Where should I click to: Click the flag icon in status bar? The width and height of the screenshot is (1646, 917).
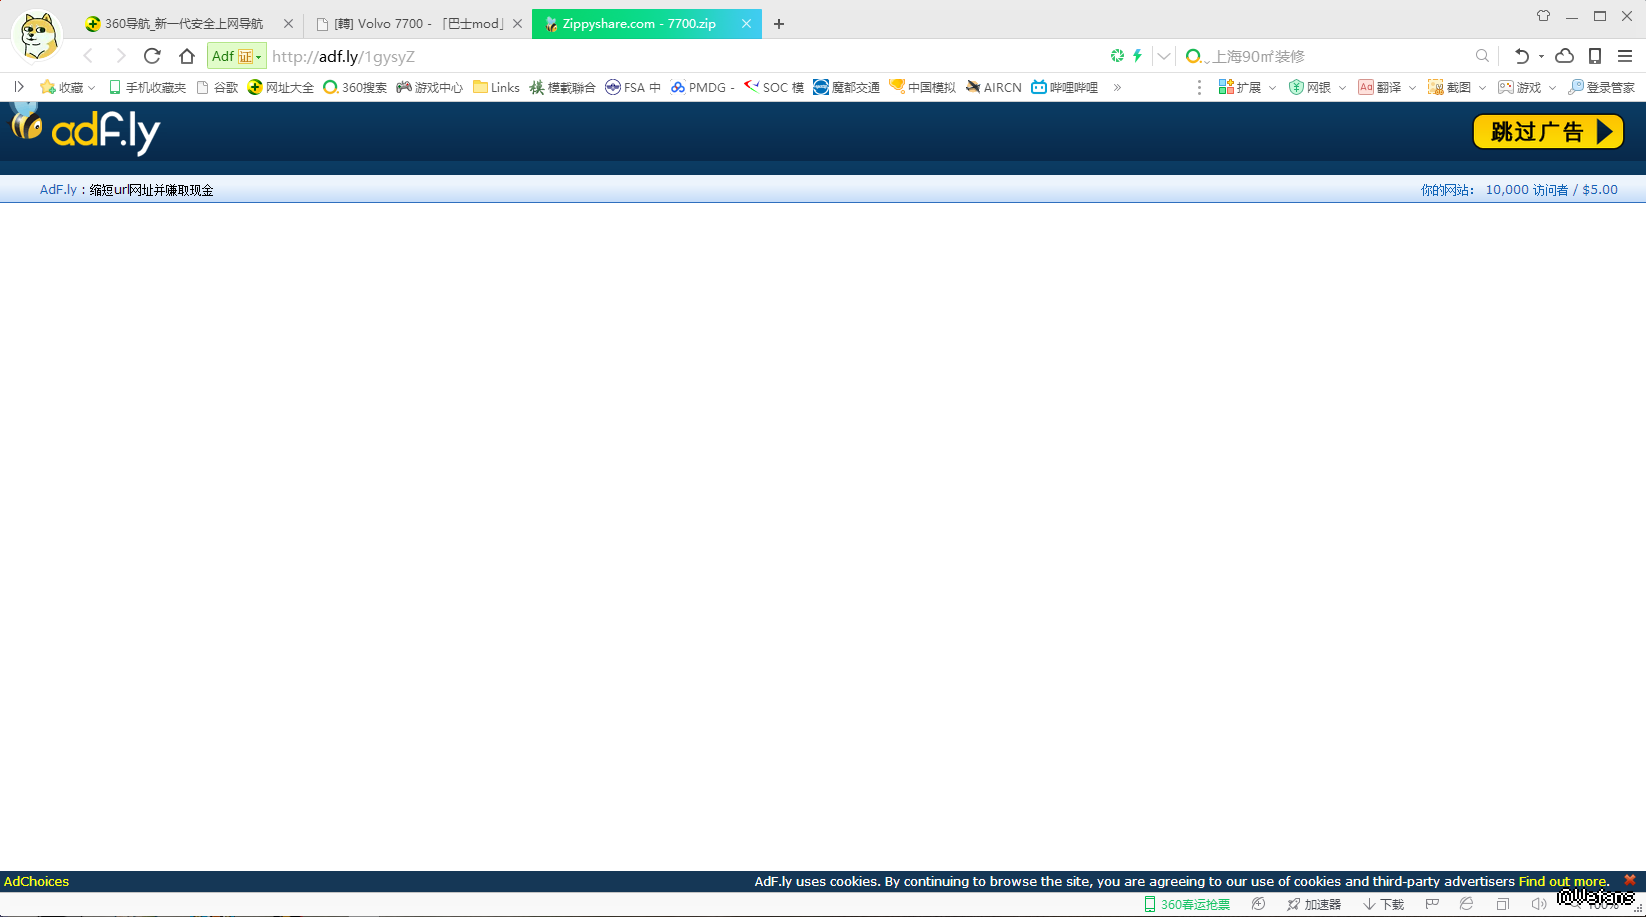click(1432, 904)
